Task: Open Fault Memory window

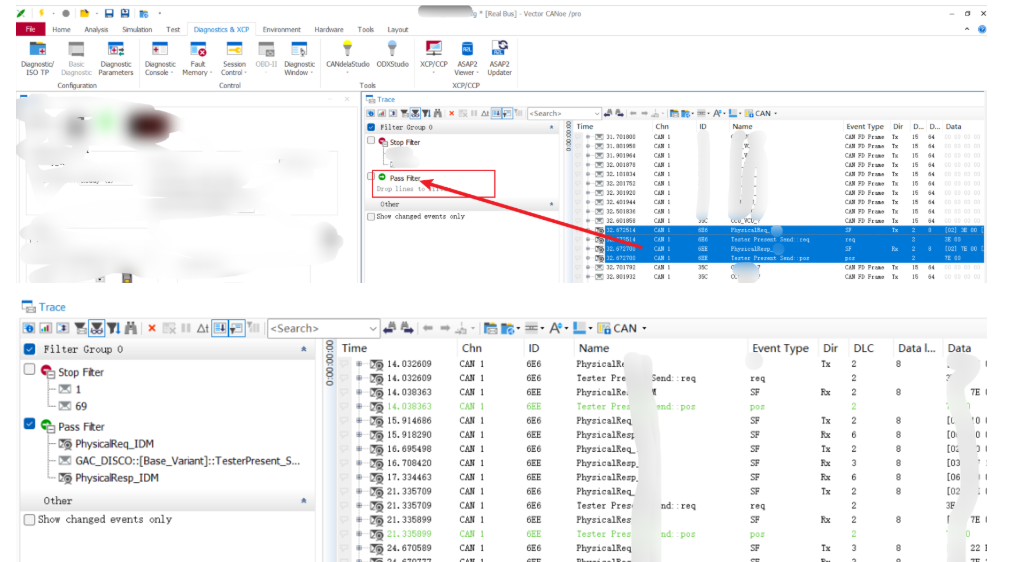Action: [198, 58]
